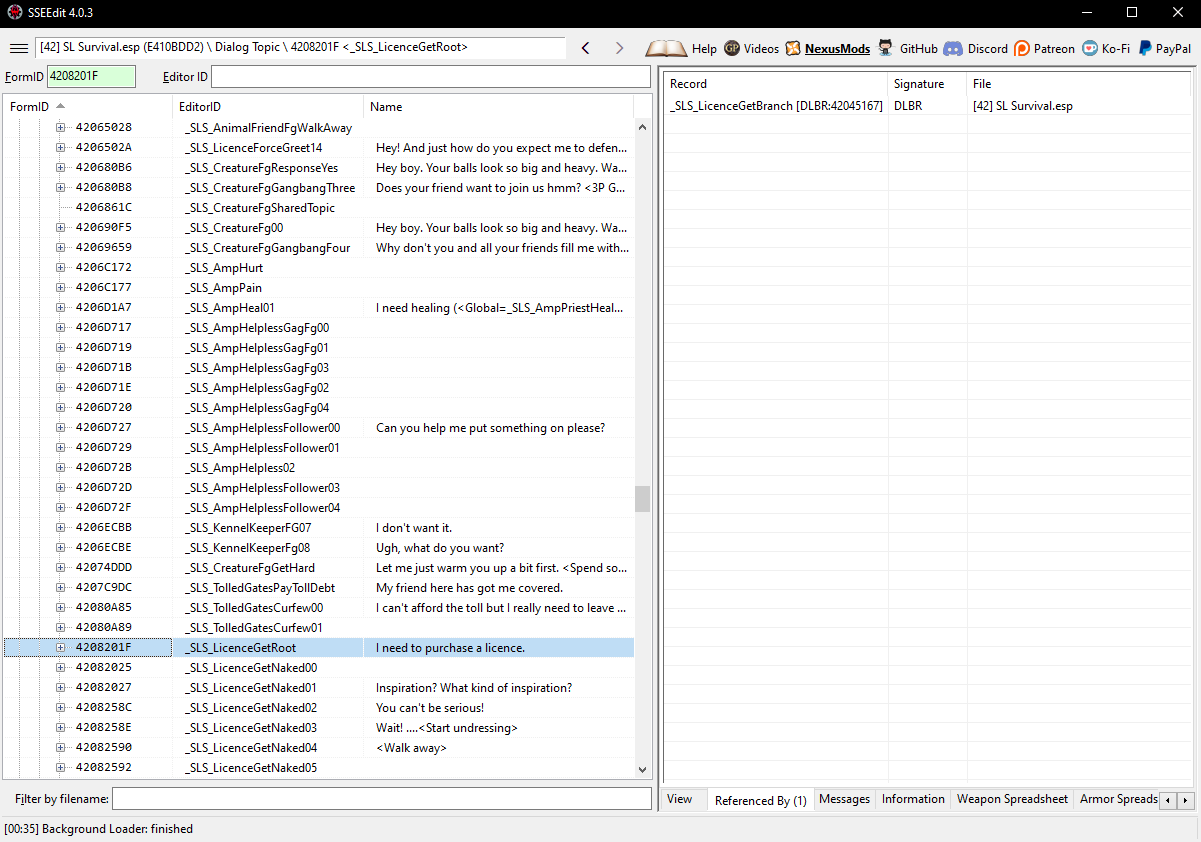1201x842 pixels.
Task: Click the tree scrollbar up arrow
Action: click(x=642, y=126)
